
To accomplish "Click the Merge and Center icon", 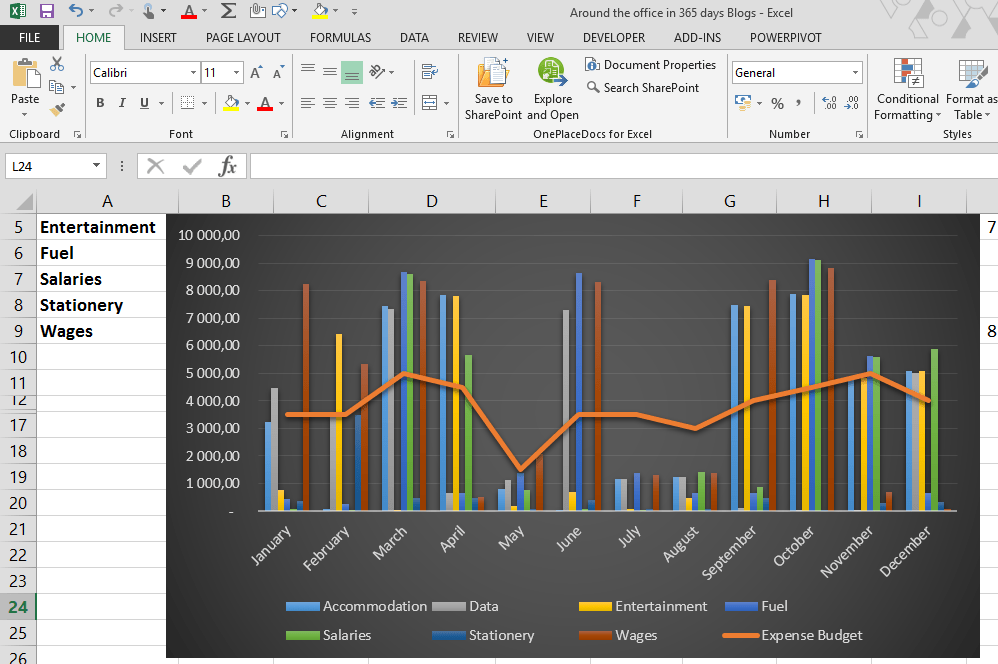I will (x=430, y=102).
